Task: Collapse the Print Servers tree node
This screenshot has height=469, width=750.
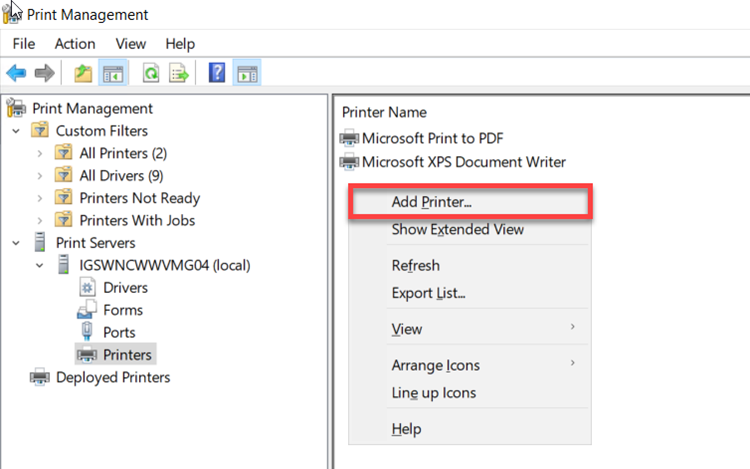Action: (x=16, y=243)
